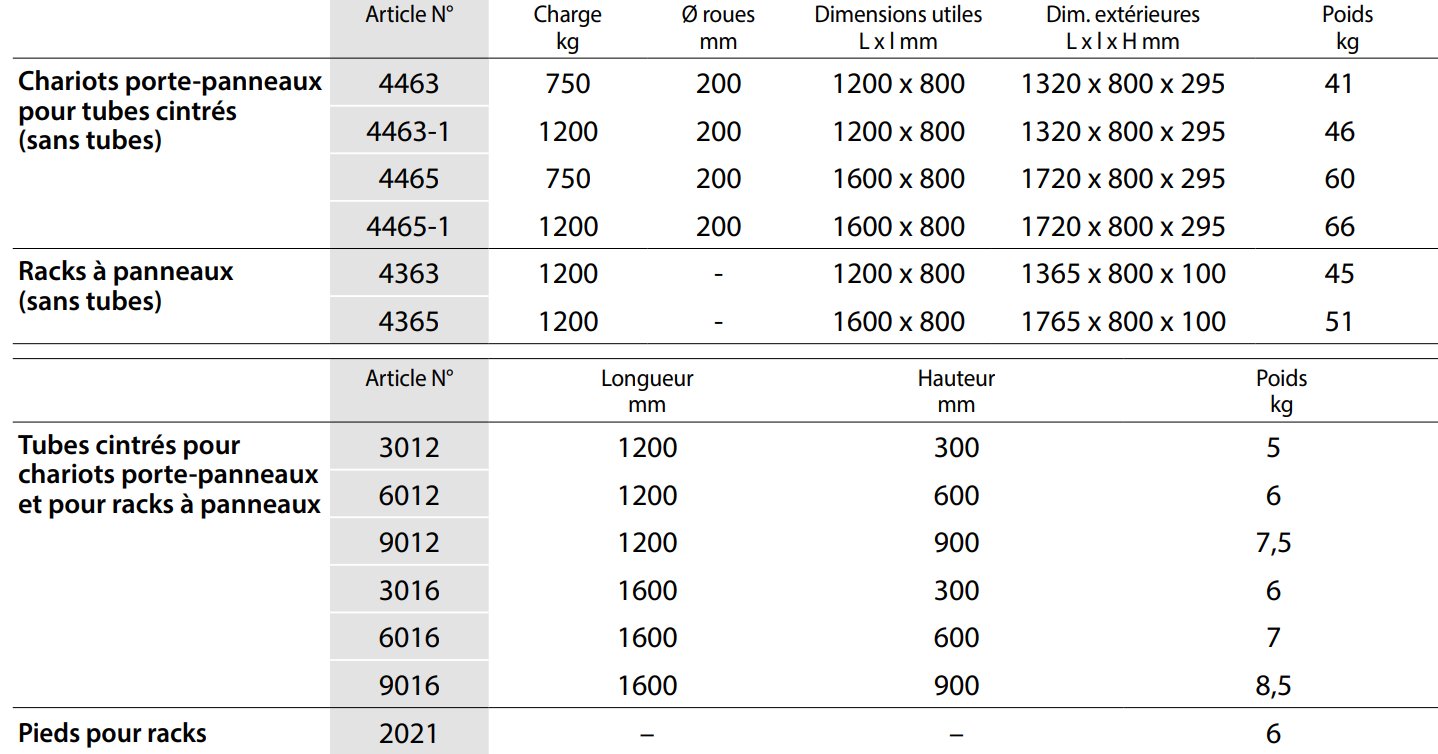Click article number 4463 in the table
This screenshot has width=1438, height=754.
409,84
